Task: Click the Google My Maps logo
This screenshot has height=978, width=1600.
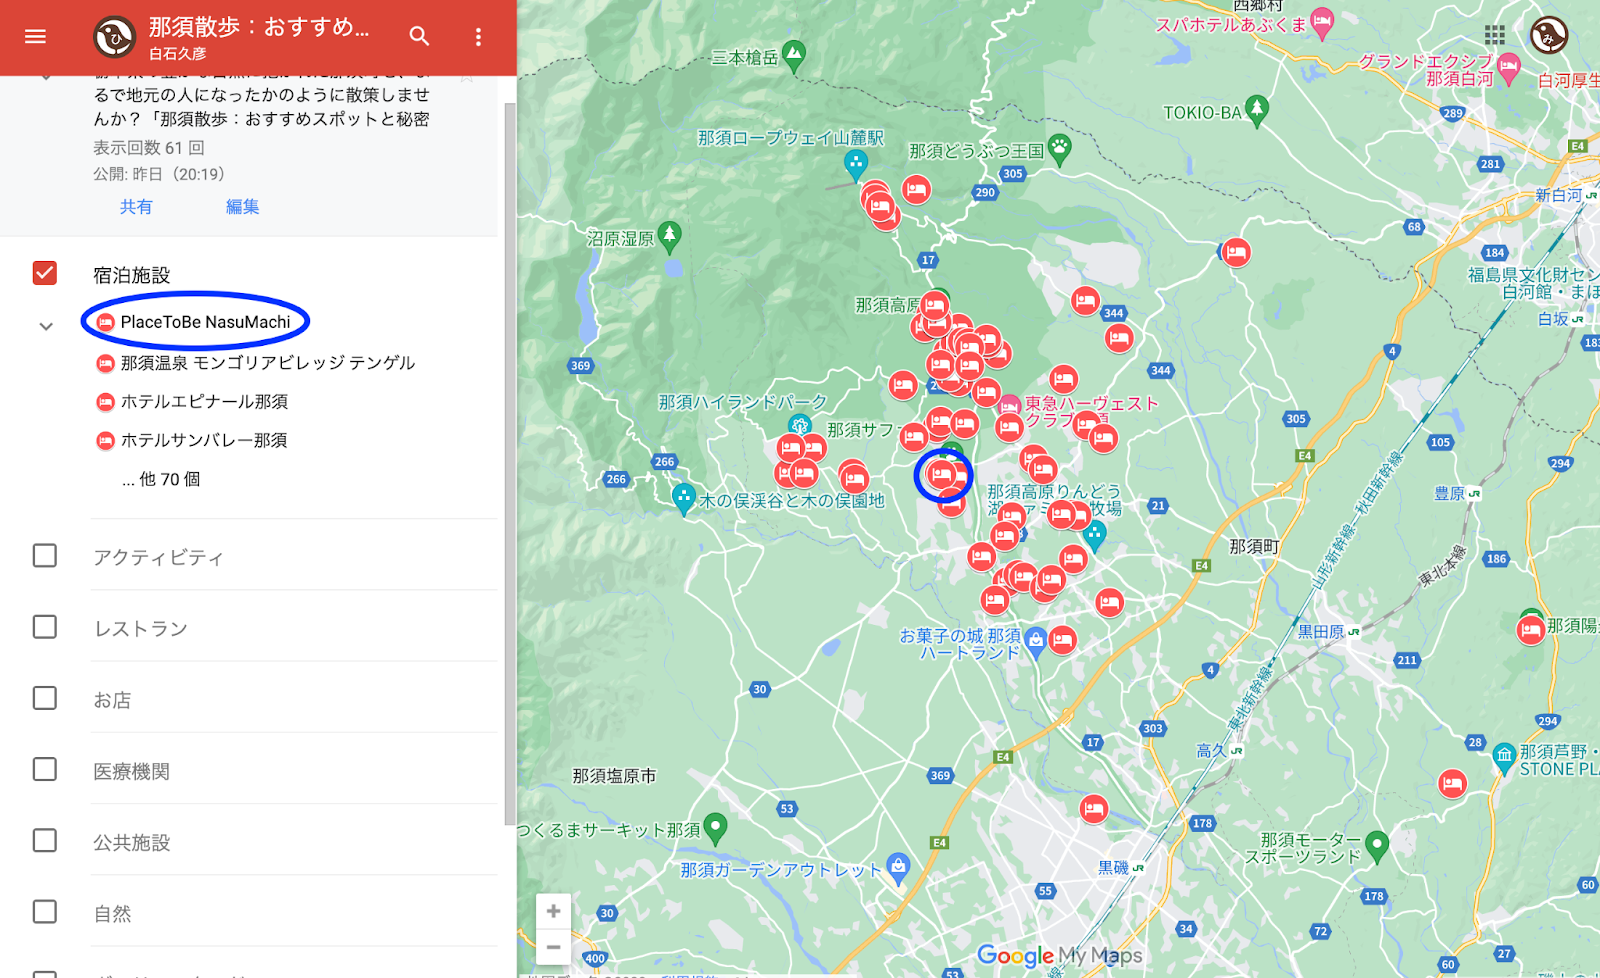Action: tap(1059, 955)
